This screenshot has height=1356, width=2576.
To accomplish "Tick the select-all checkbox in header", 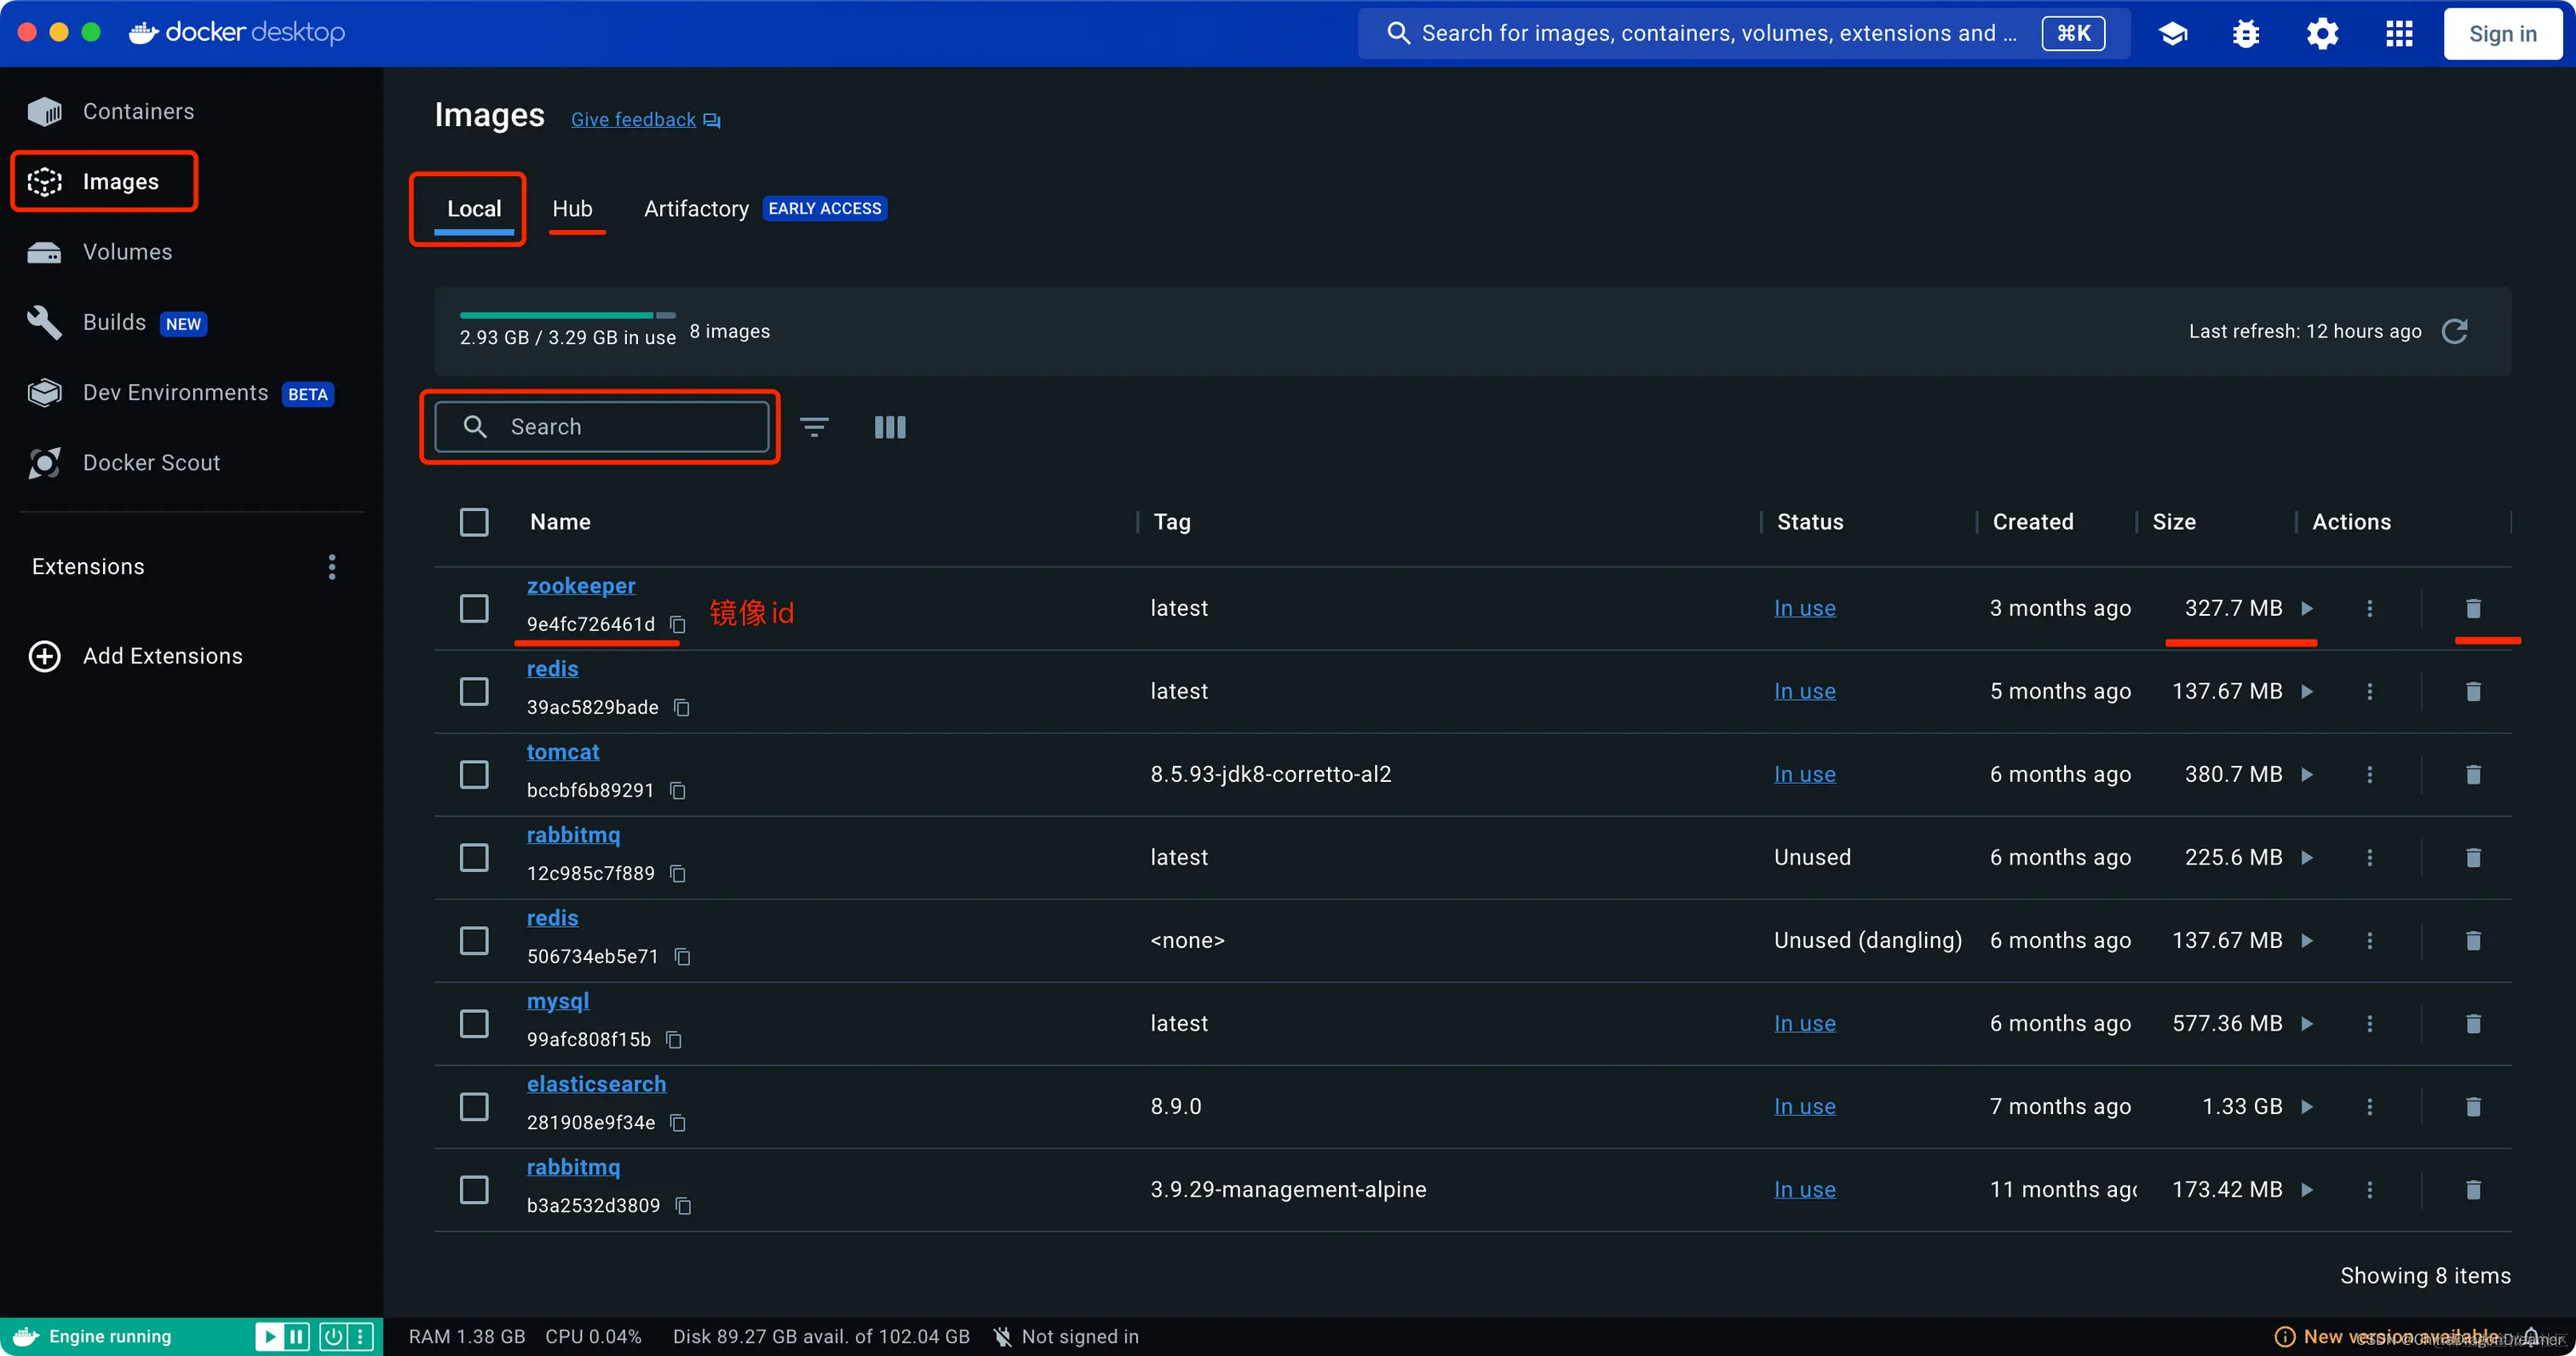I will point(474,522).
